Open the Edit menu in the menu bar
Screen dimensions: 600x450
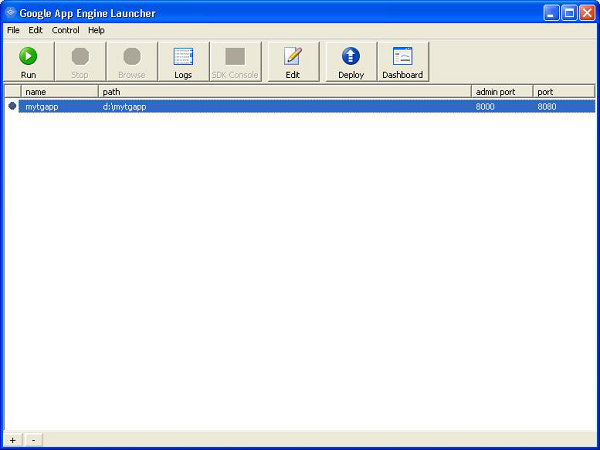(x=35, y=30)
